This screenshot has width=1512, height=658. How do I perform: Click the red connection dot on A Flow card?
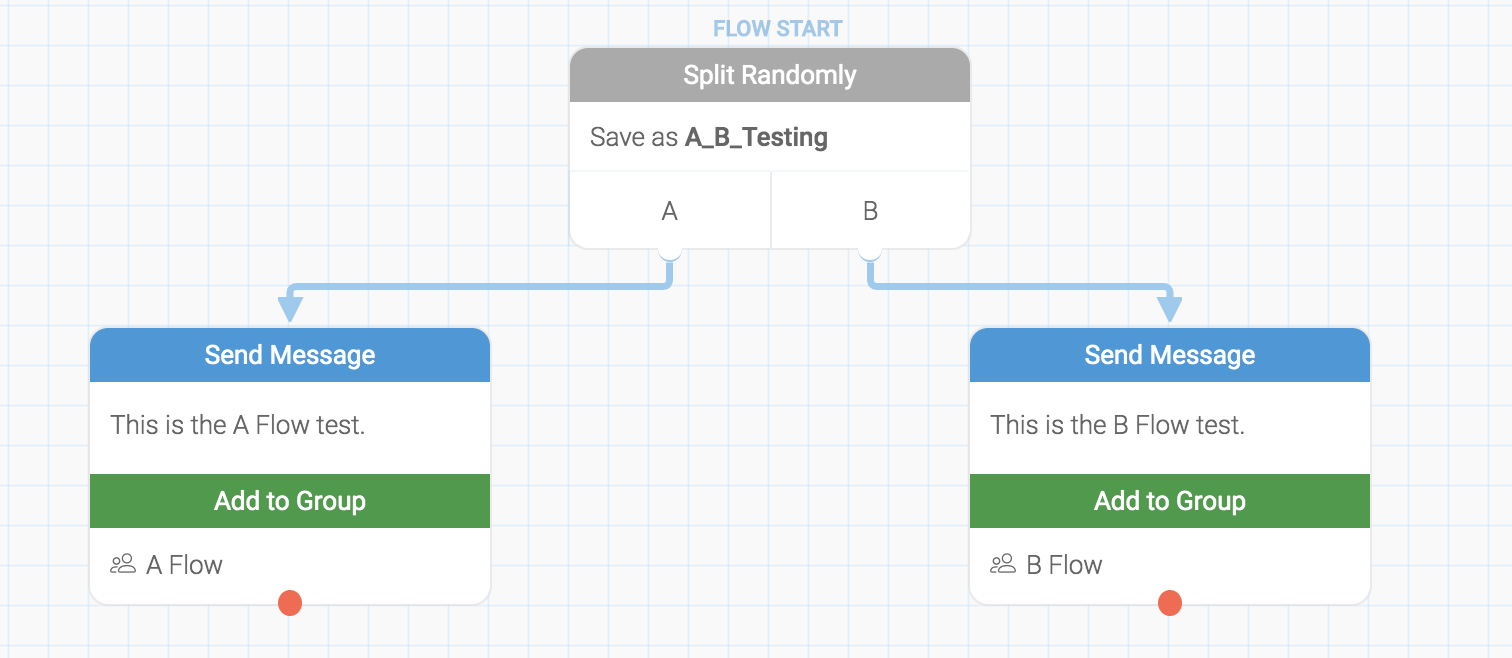[x=289, y=603]
